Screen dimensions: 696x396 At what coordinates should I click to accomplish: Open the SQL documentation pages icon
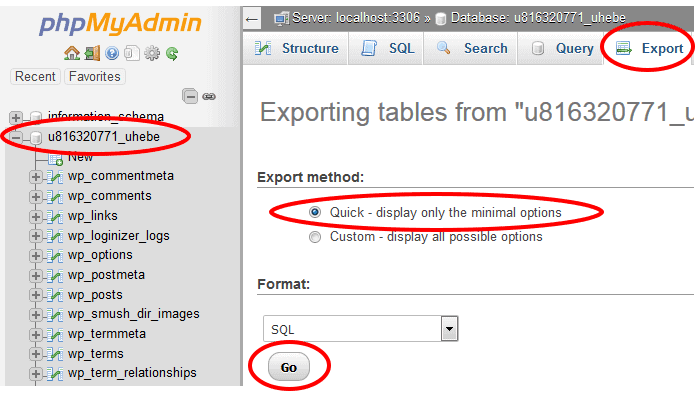[x=132, y=54]
